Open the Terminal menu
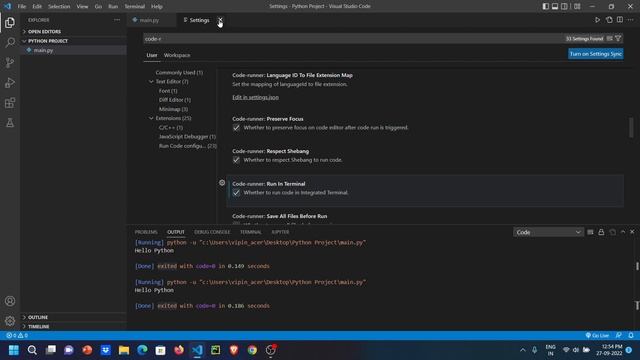Viewport: 640px width, 360px height. point(134,7)
